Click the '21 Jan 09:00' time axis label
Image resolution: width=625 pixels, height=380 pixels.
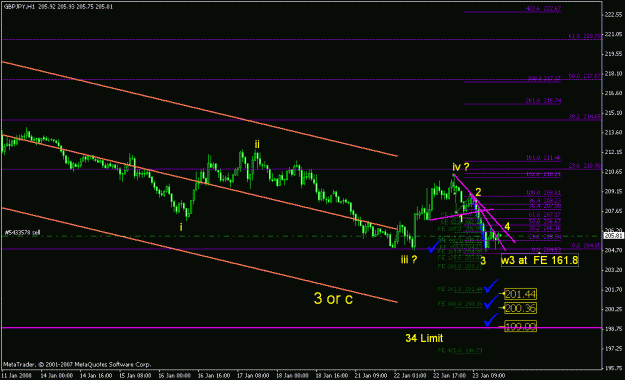[x=371, y=376]
